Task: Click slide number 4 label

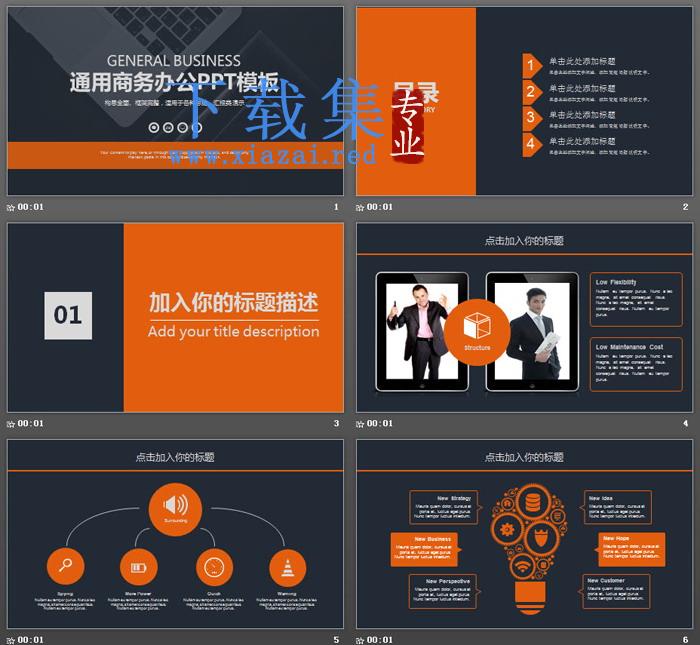Action: (685, 424)
